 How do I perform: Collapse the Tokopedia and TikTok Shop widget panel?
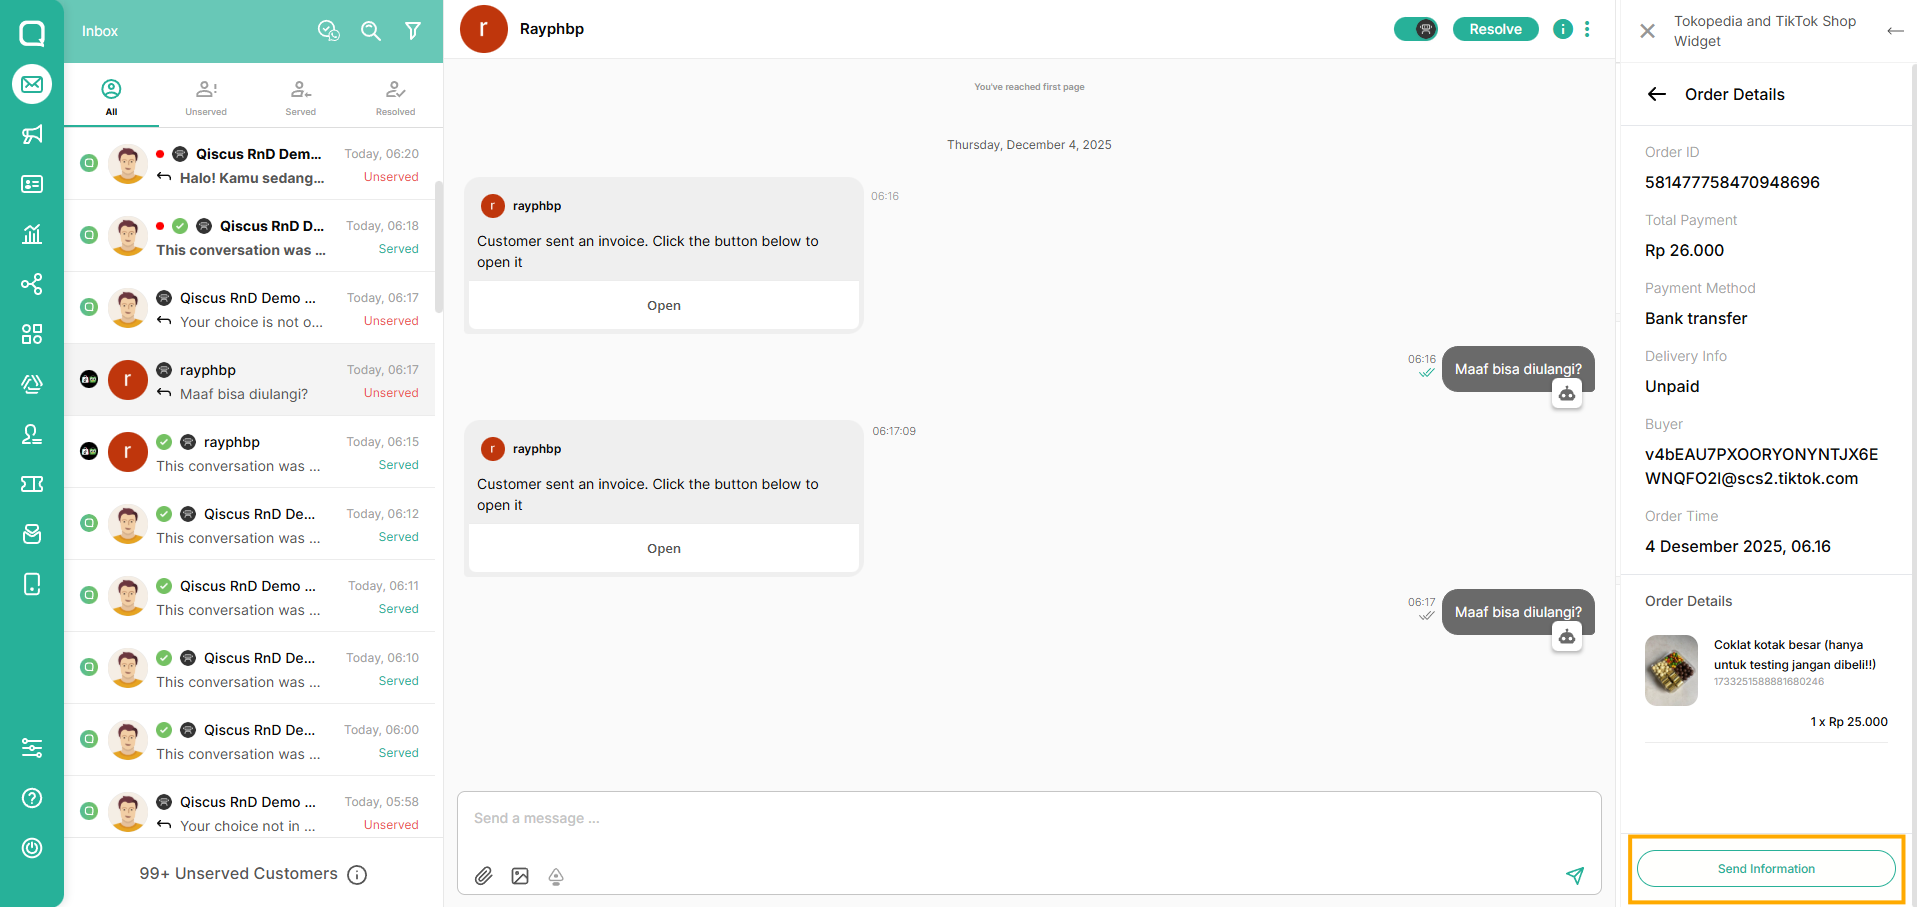1895,31
